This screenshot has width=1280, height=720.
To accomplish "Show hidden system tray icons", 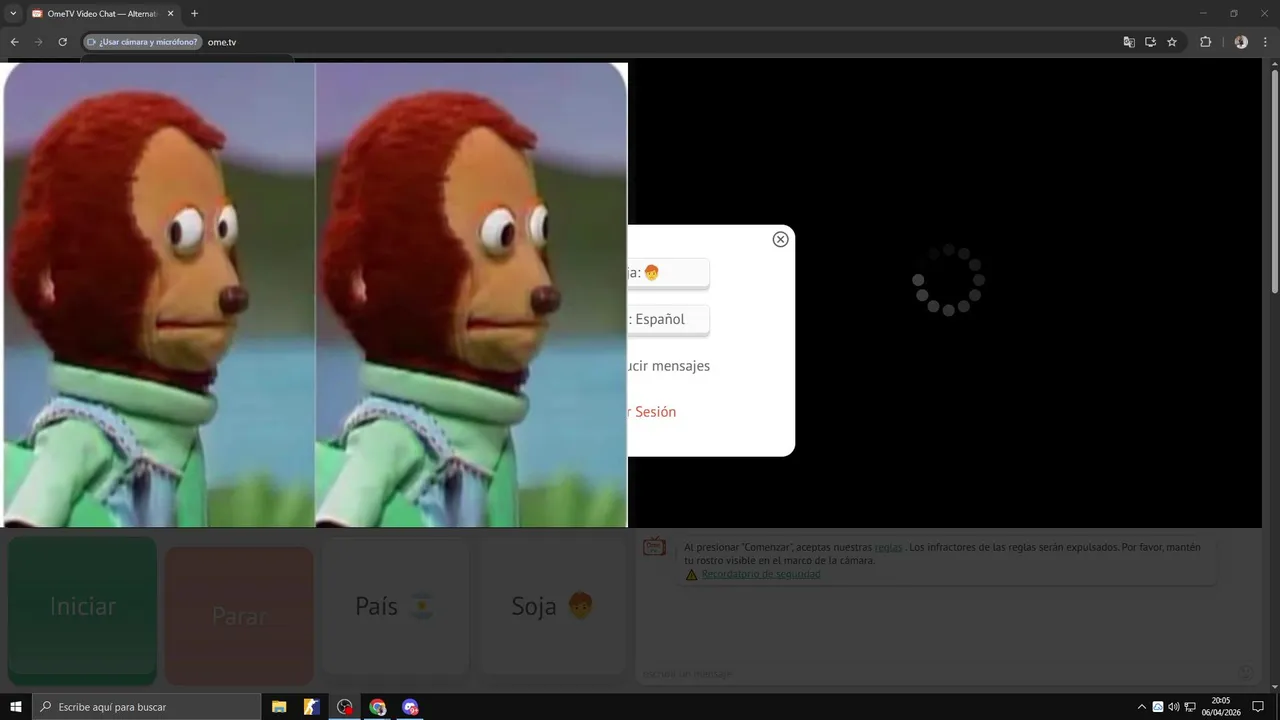I will click(x=1142, y=707).
